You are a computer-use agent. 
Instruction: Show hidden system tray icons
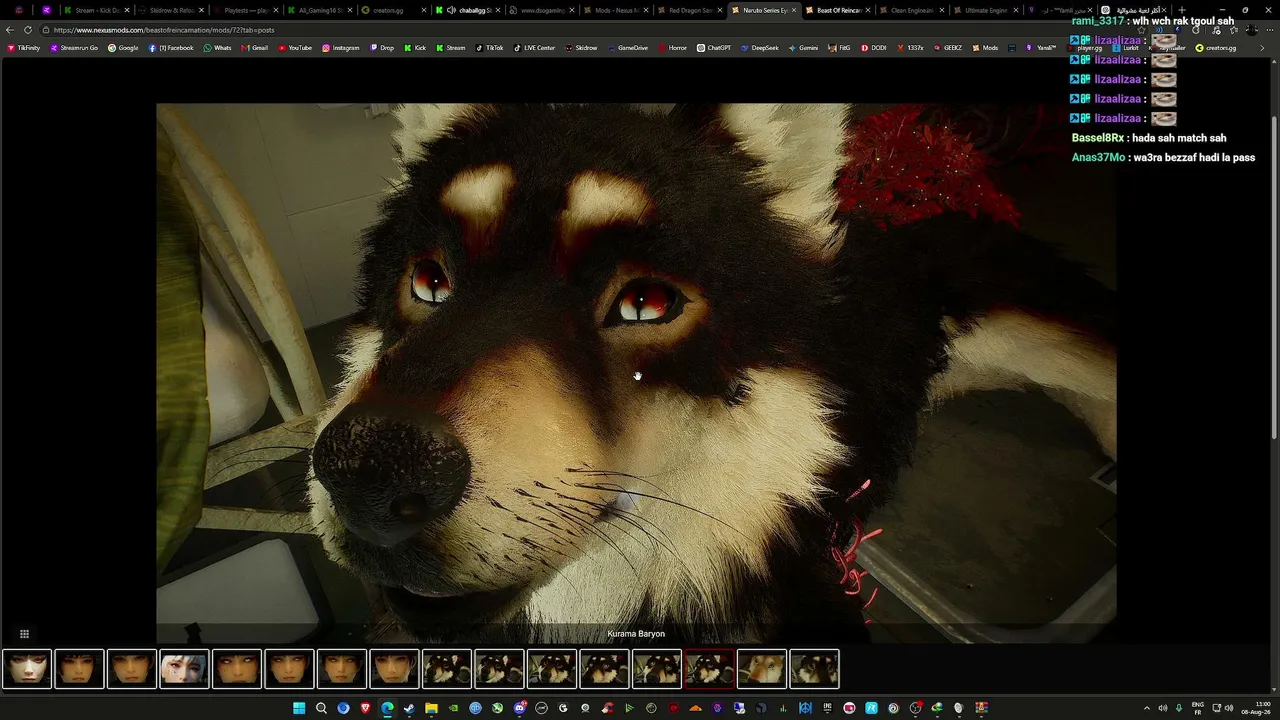[1146, 708]
